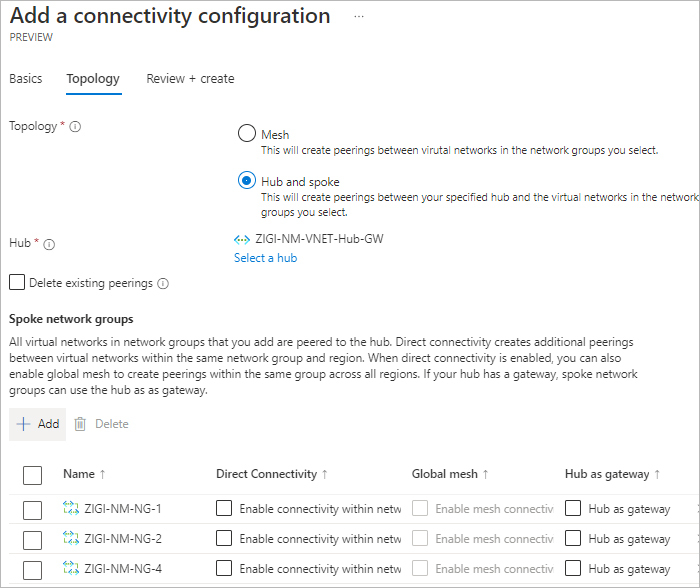Click the ZIGI-NM-NG-4 network group icon

pos(71,568)
